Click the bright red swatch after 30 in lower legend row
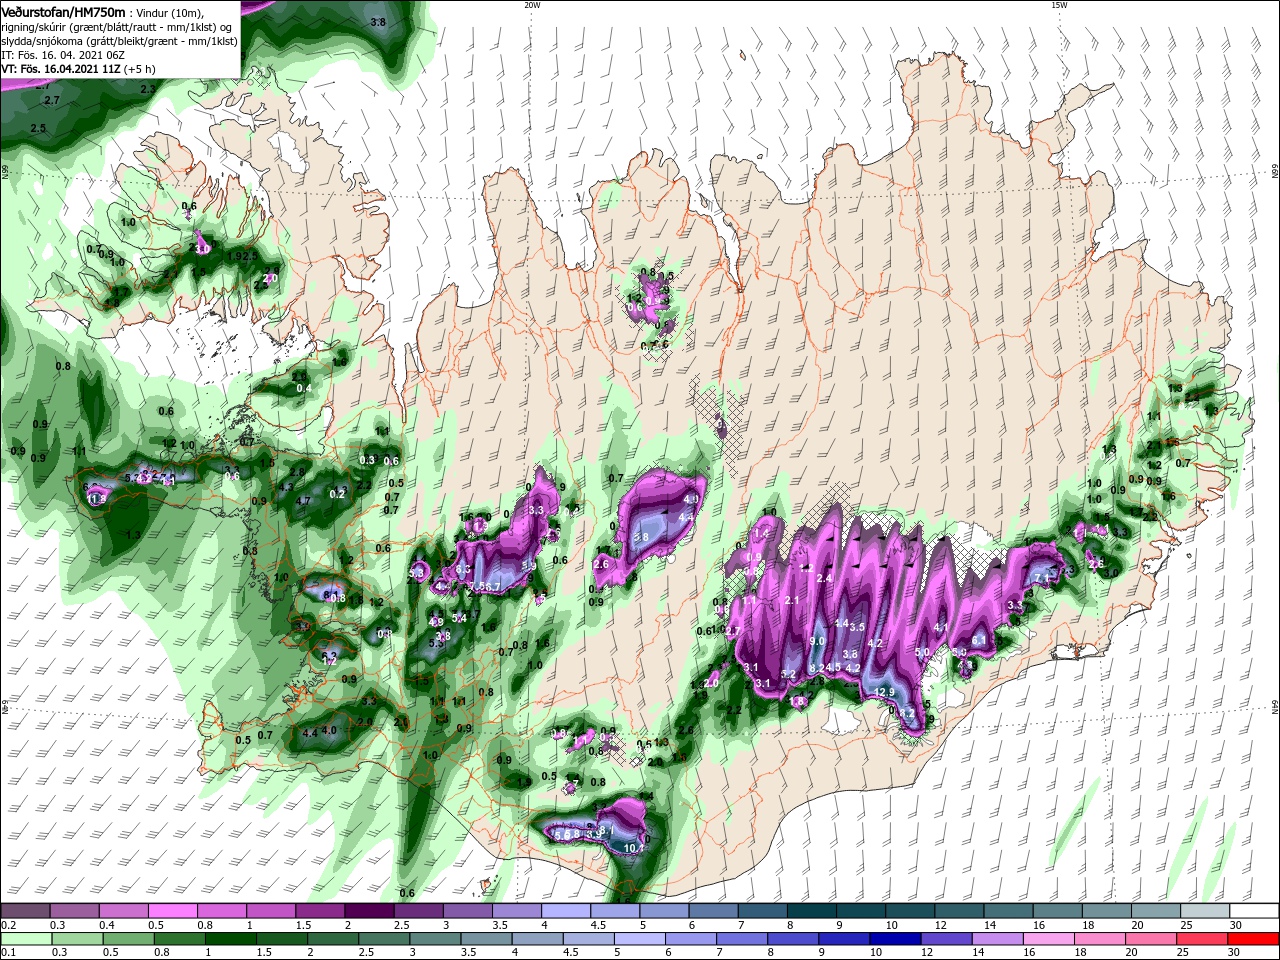Viewport: 1280px width, 960px height. 1253,939
